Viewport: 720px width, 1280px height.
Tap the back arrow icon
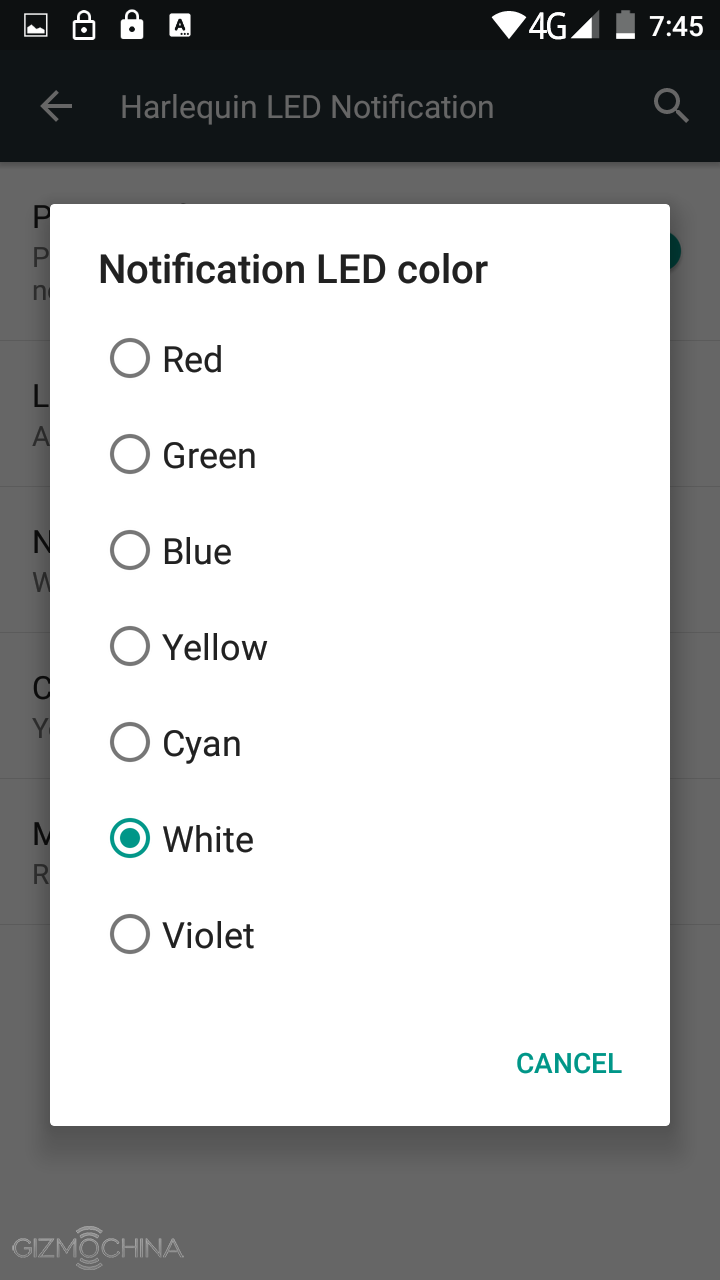click(56, 107)
